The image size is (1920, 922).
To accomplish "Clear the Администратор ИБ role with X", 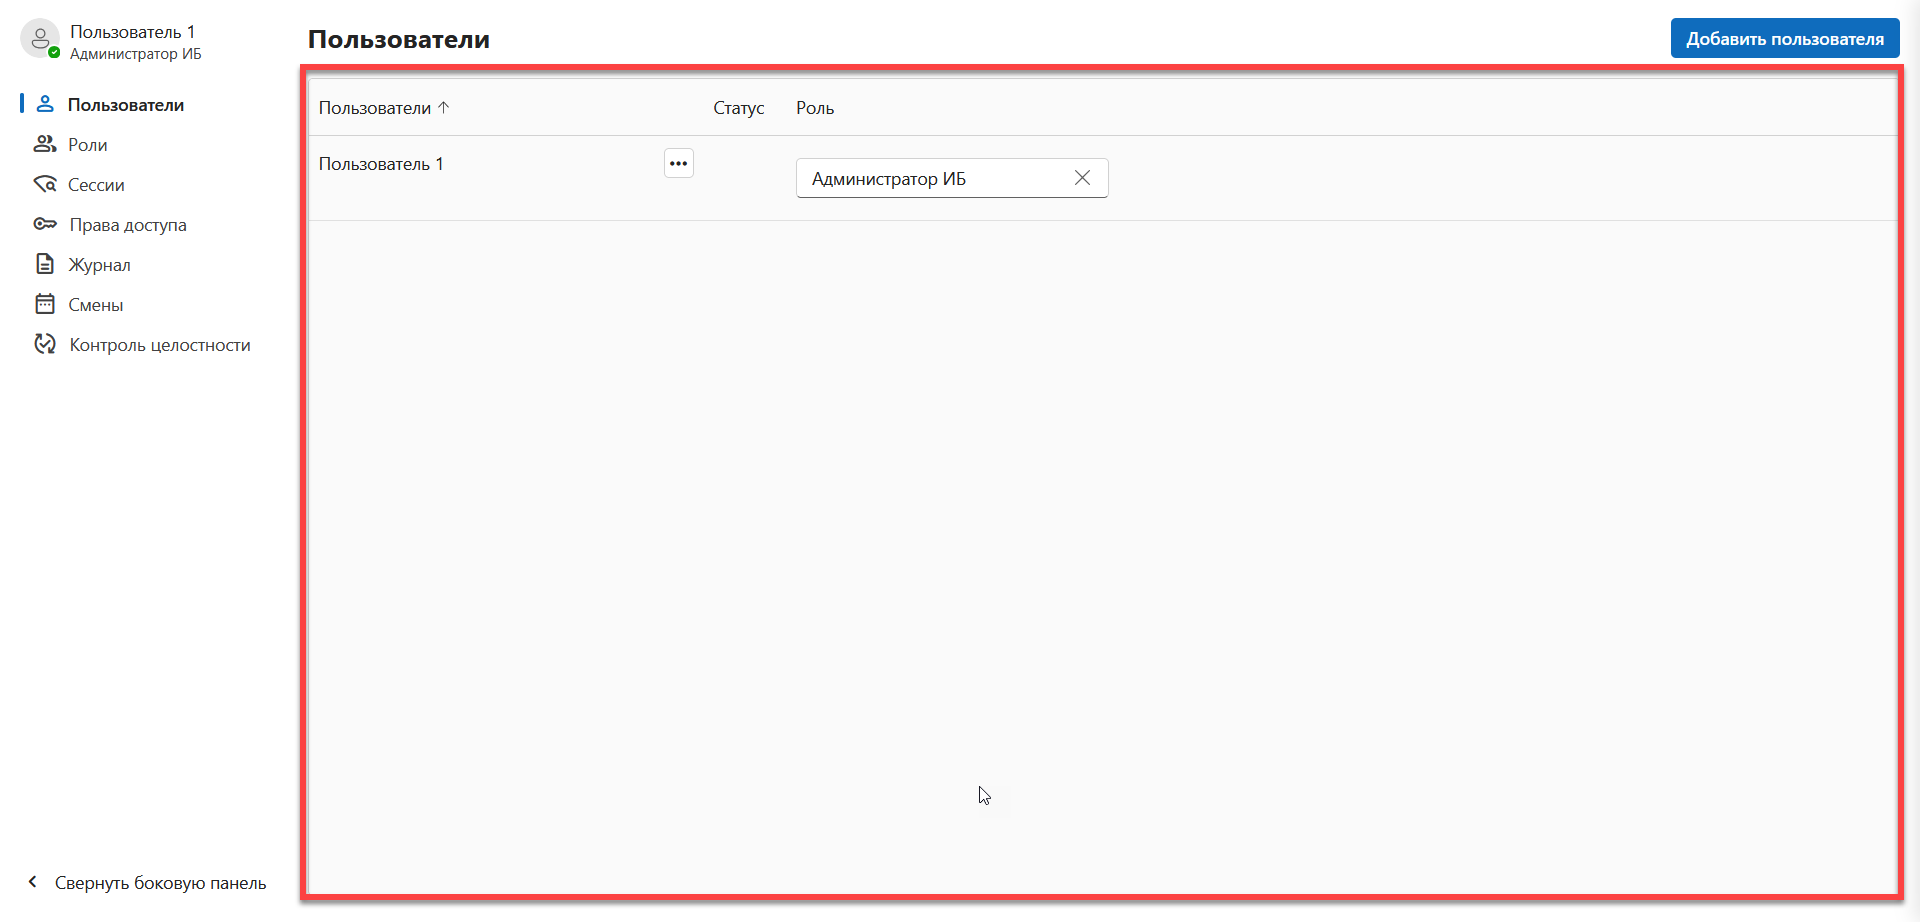I will tap(1082, 178).
